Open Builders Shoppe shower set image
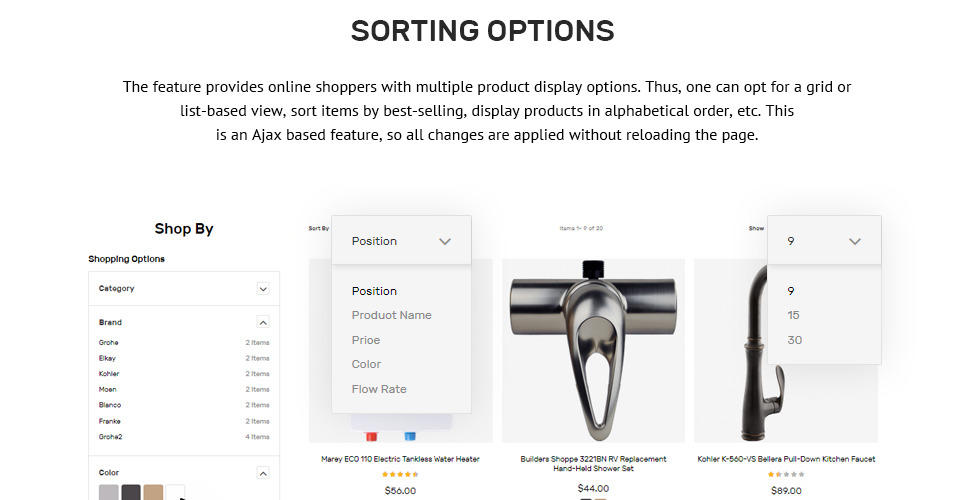 (593, 350)
